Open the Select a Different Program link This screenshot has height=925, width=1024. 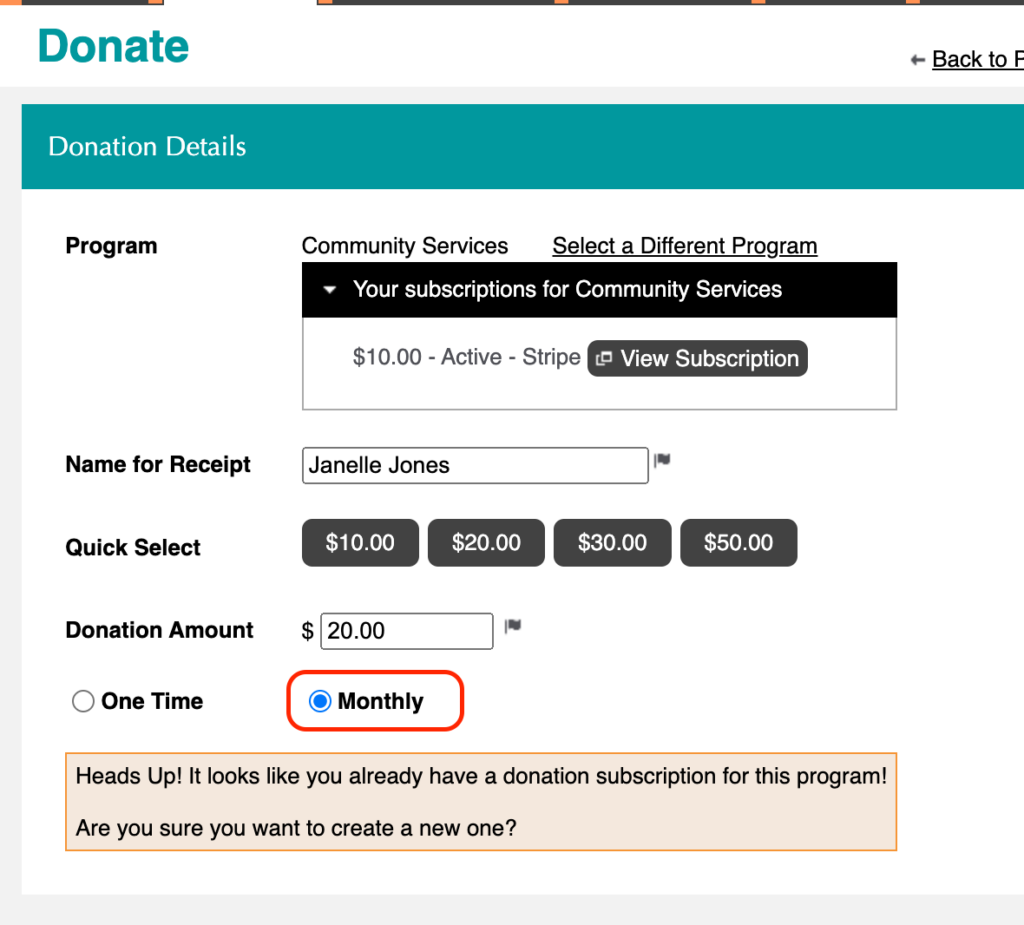pyautogui.click(x=684, y=246)
